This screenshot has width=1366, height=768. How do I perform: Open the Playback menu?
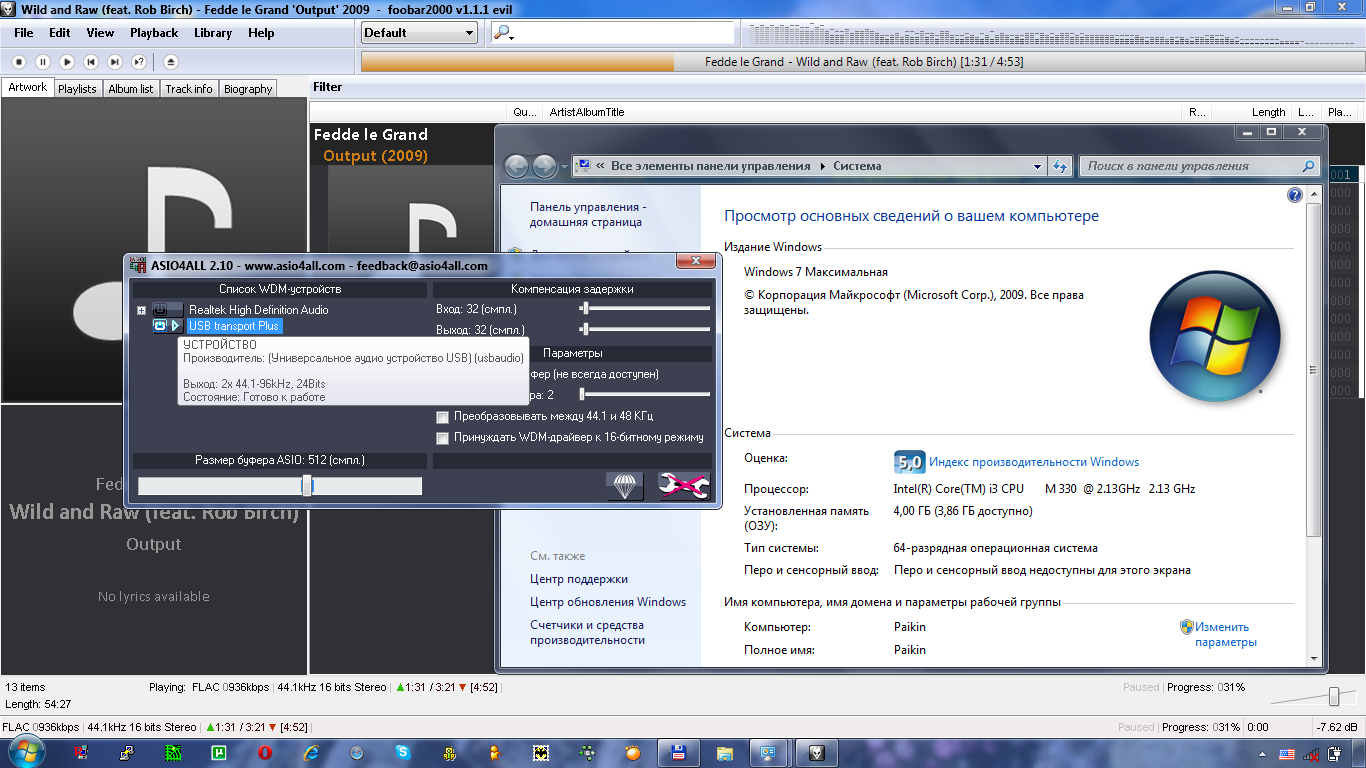pos(154,33)
